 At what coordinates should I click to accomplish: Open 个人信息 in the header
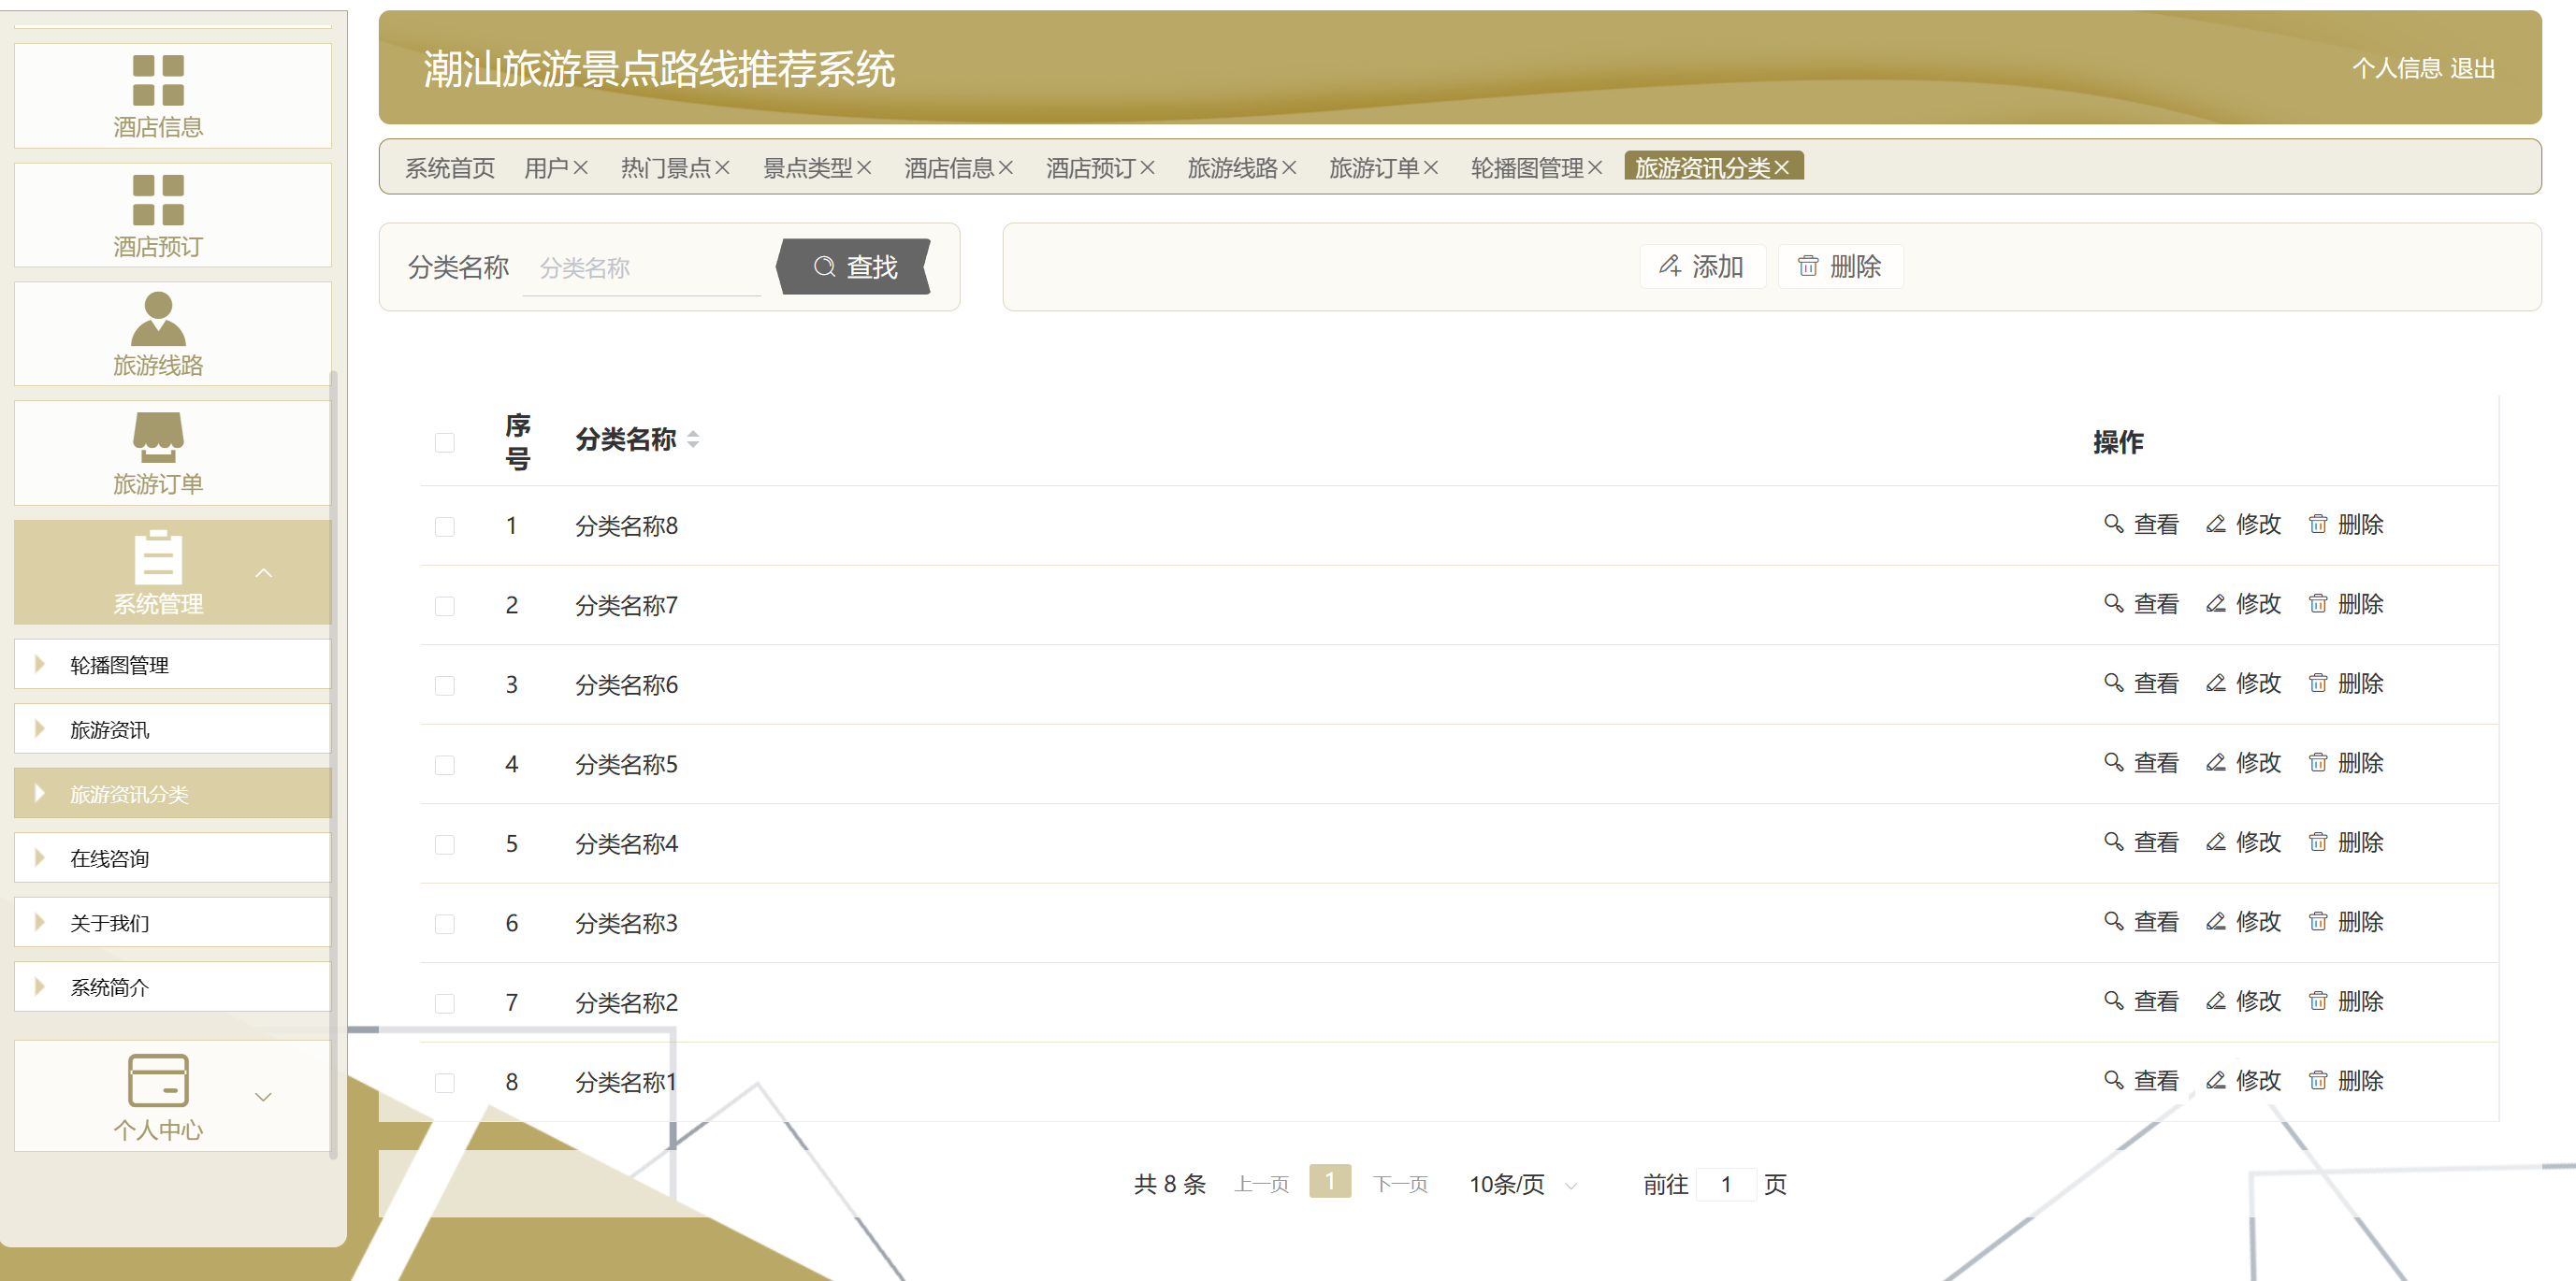click(x=2397, y=68)
